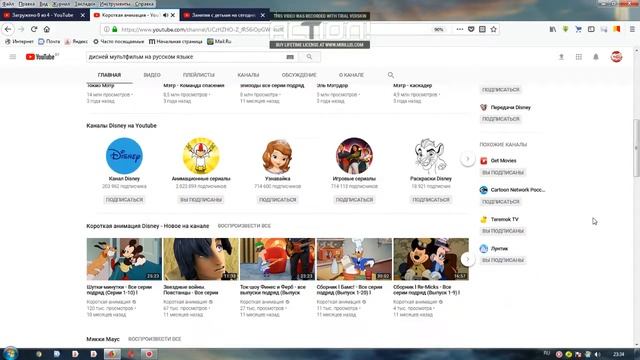The height and width of the screenshot is (360, 640).
Task: Click the YouTube search magnifier button
Action: 309,57
